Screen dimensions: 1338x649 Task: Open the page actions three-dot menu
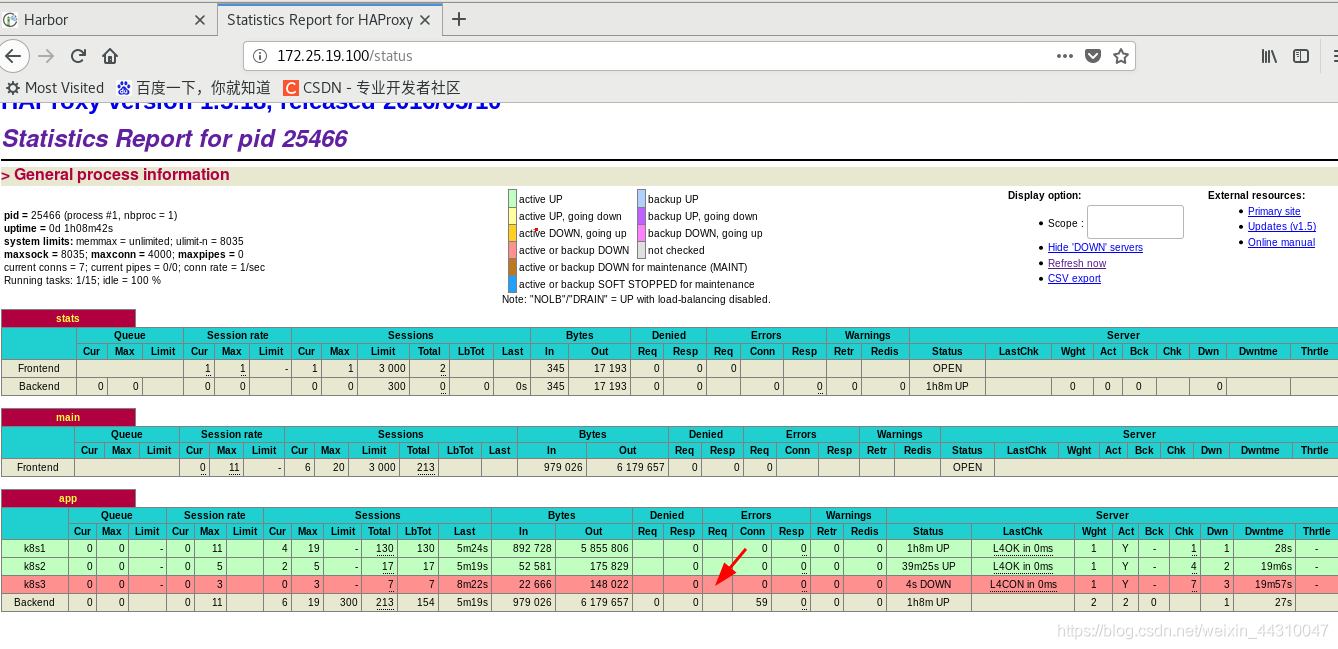coord(1065,56)
